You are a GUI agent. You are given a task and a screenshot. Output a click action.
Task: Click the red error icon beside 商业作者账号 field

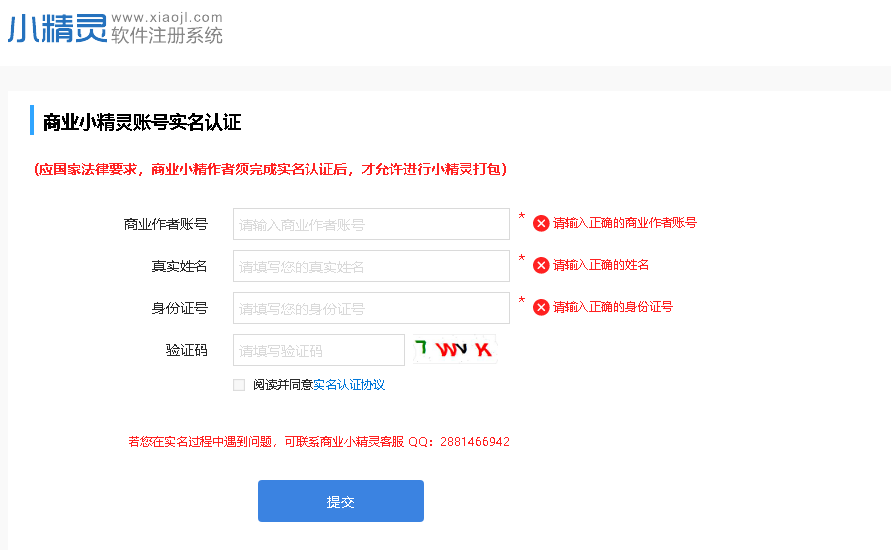click(x=541, y=223)
